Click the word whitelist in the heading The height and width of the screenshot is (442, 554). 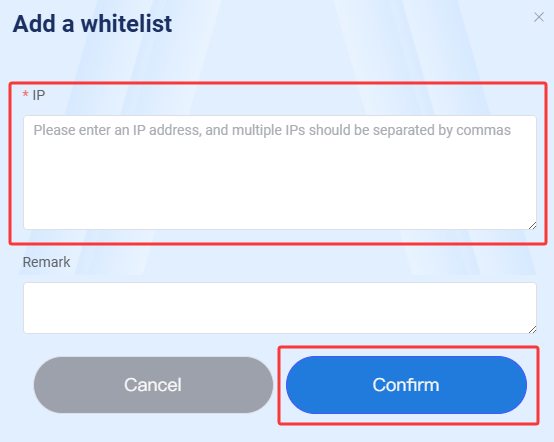[x=126, y=24]
